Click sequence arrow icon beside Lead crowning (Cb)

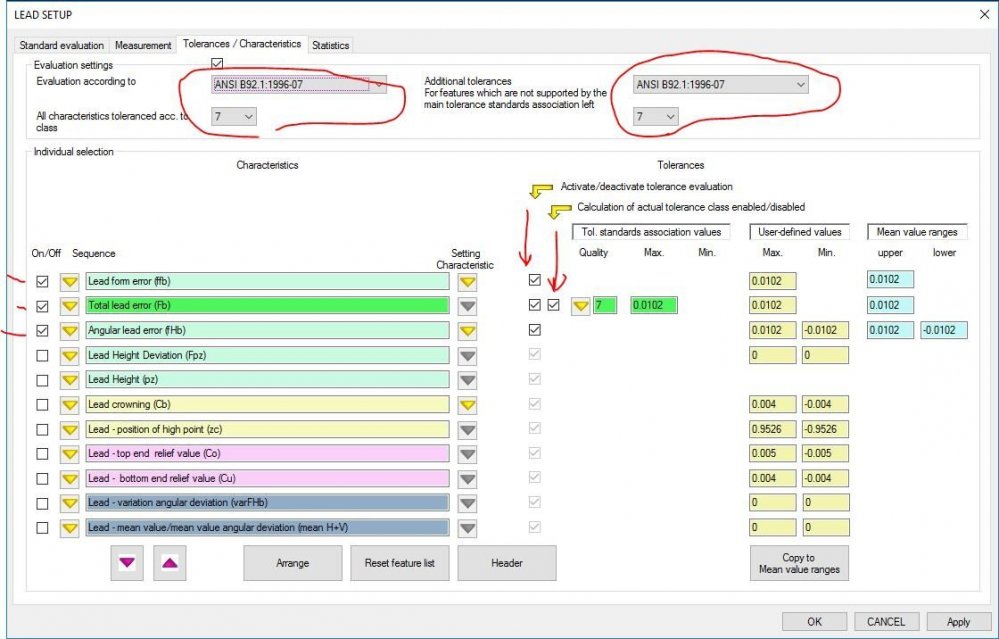[70, 404]
